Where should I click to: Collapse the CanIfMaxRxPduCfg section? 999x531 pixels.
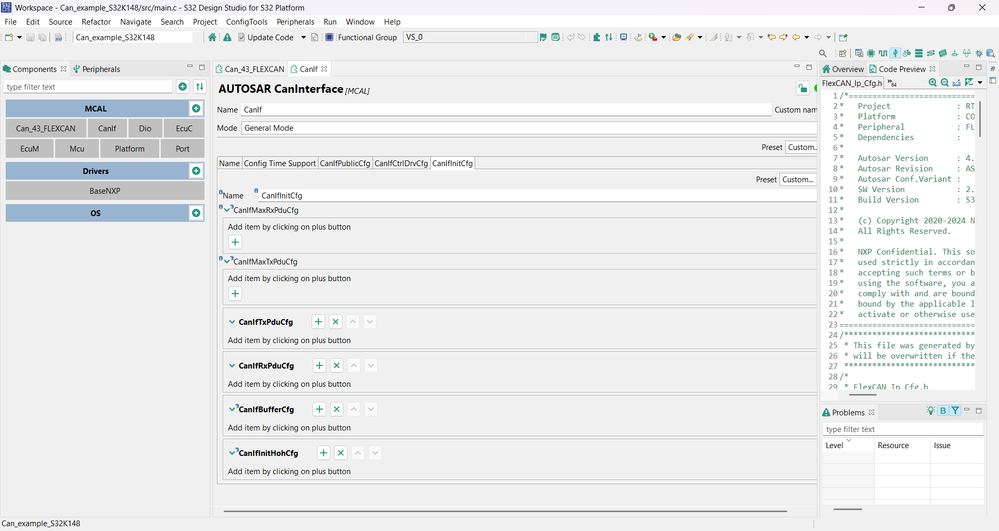click(x=227, y=210)
